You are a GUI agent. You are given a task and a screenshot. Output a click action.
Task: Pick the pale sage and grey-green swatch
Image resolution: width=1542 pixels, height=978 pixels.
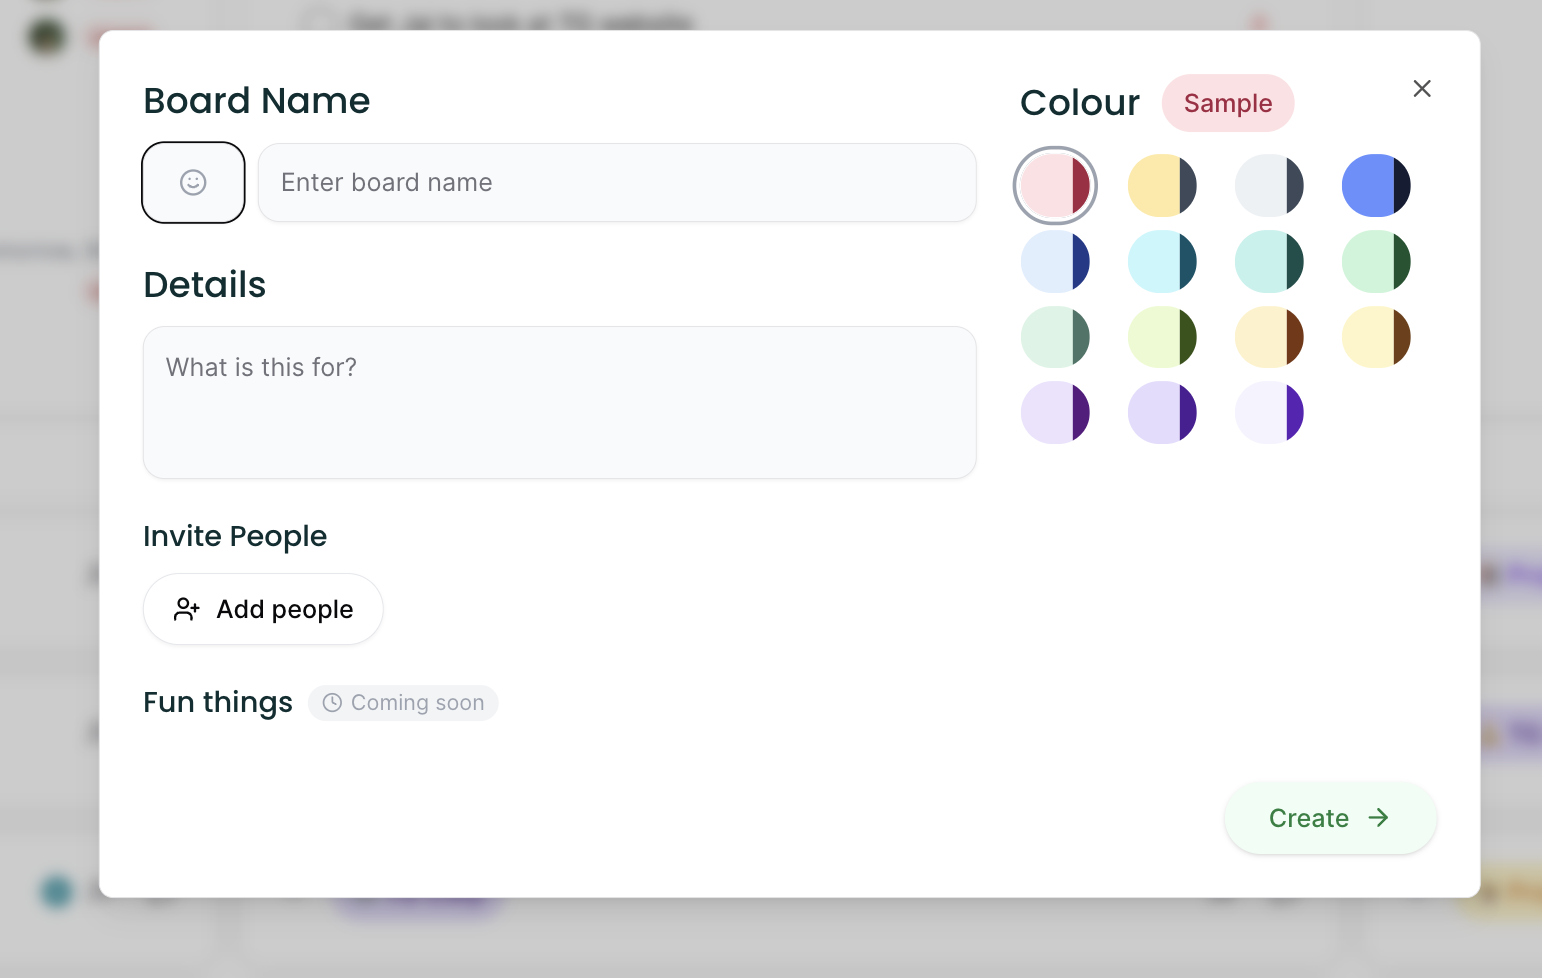pyautogui.click(x=1055, y=337)
